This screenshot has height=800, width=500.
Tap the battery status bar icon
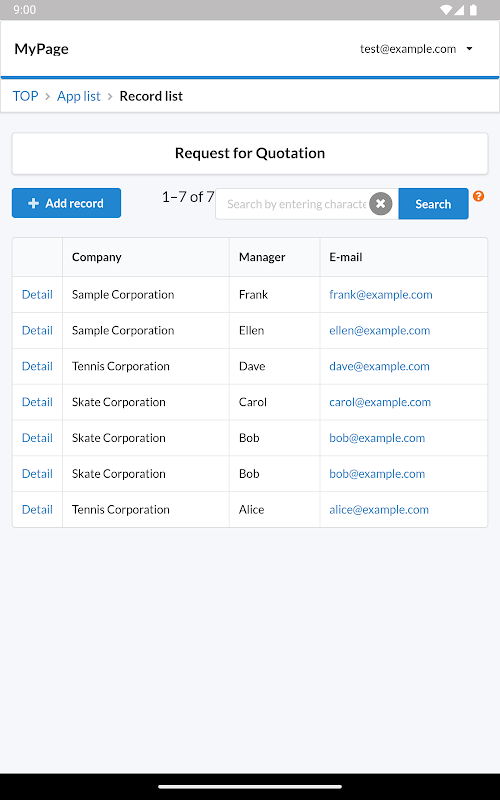[x=473, y=10]
